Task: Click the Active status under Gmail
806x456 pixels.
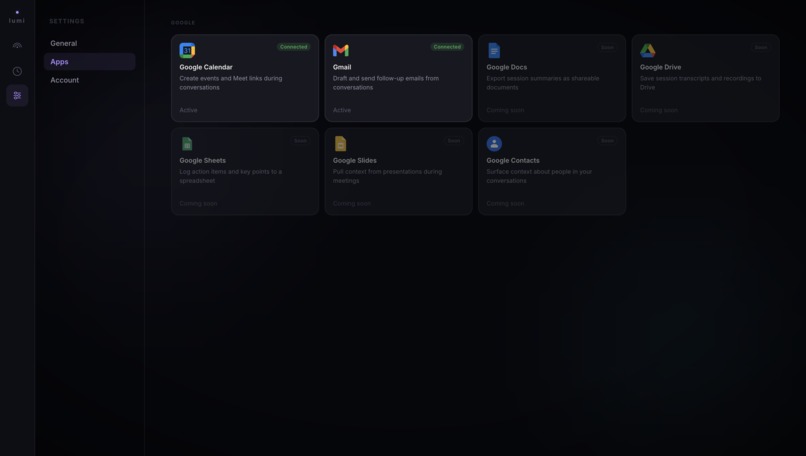Action: tap(342, 110)
